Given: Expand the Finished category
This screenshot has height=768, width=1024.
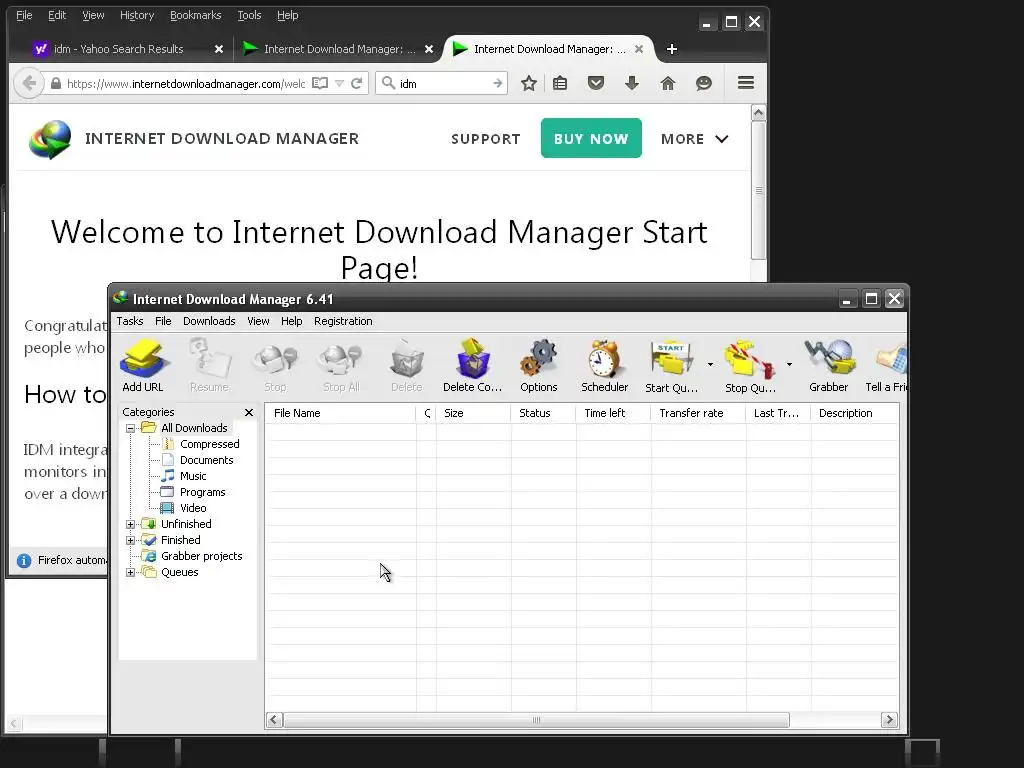Looking at the screenshot, I should pyautogui.click(x=131, y=541).
